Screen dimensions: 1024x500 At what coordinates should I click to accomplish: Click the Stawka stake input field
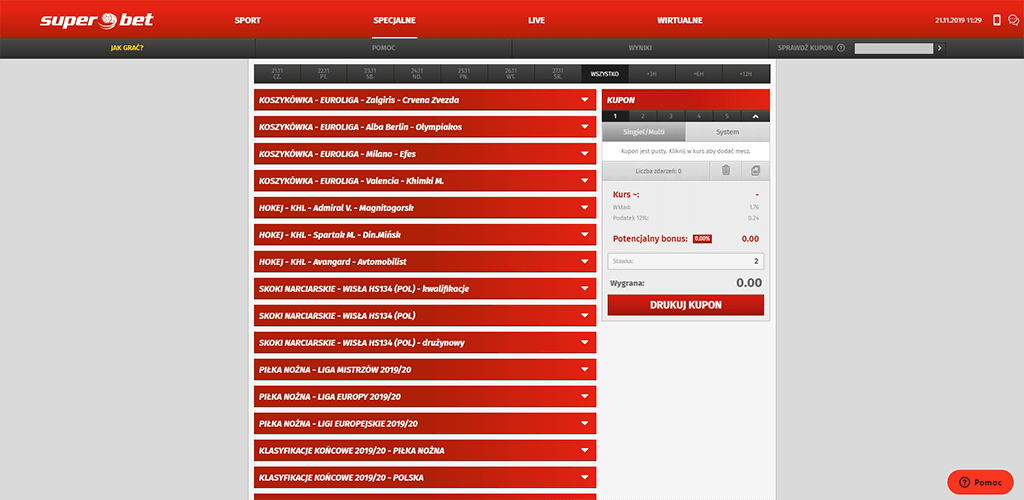pyautogui.click(x=686, y=261)
